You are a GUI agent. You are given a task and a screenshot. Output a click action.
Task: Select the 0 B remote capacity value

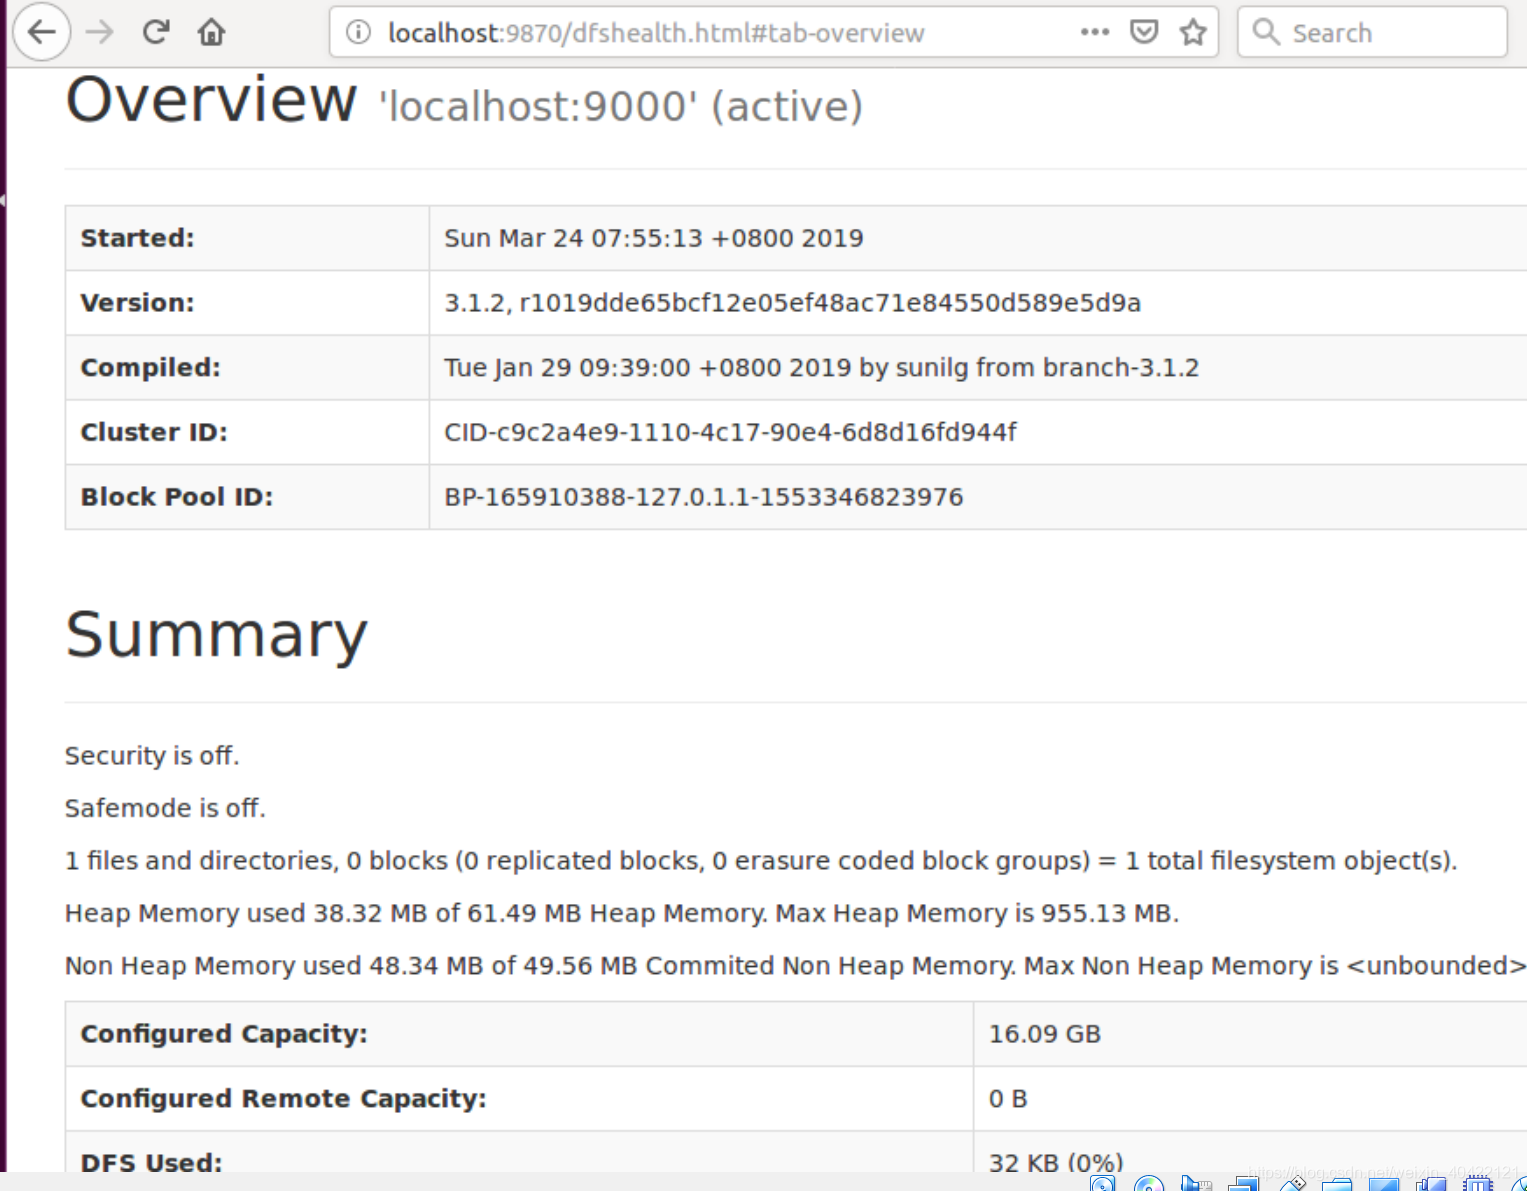click(x=1008, y=1099)
